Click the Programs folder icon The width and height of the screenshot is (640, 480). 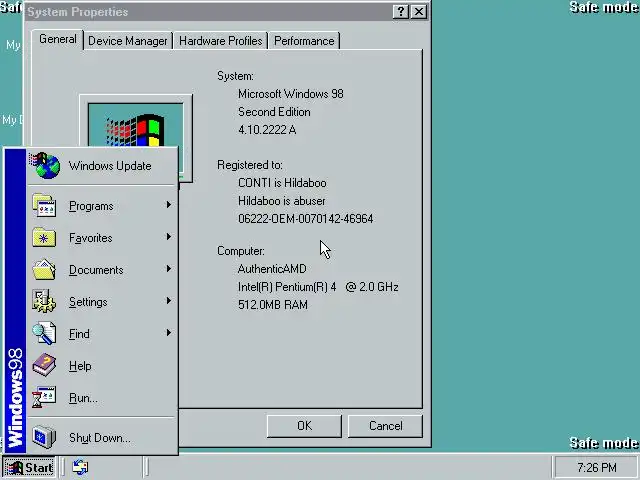point(44,205)
